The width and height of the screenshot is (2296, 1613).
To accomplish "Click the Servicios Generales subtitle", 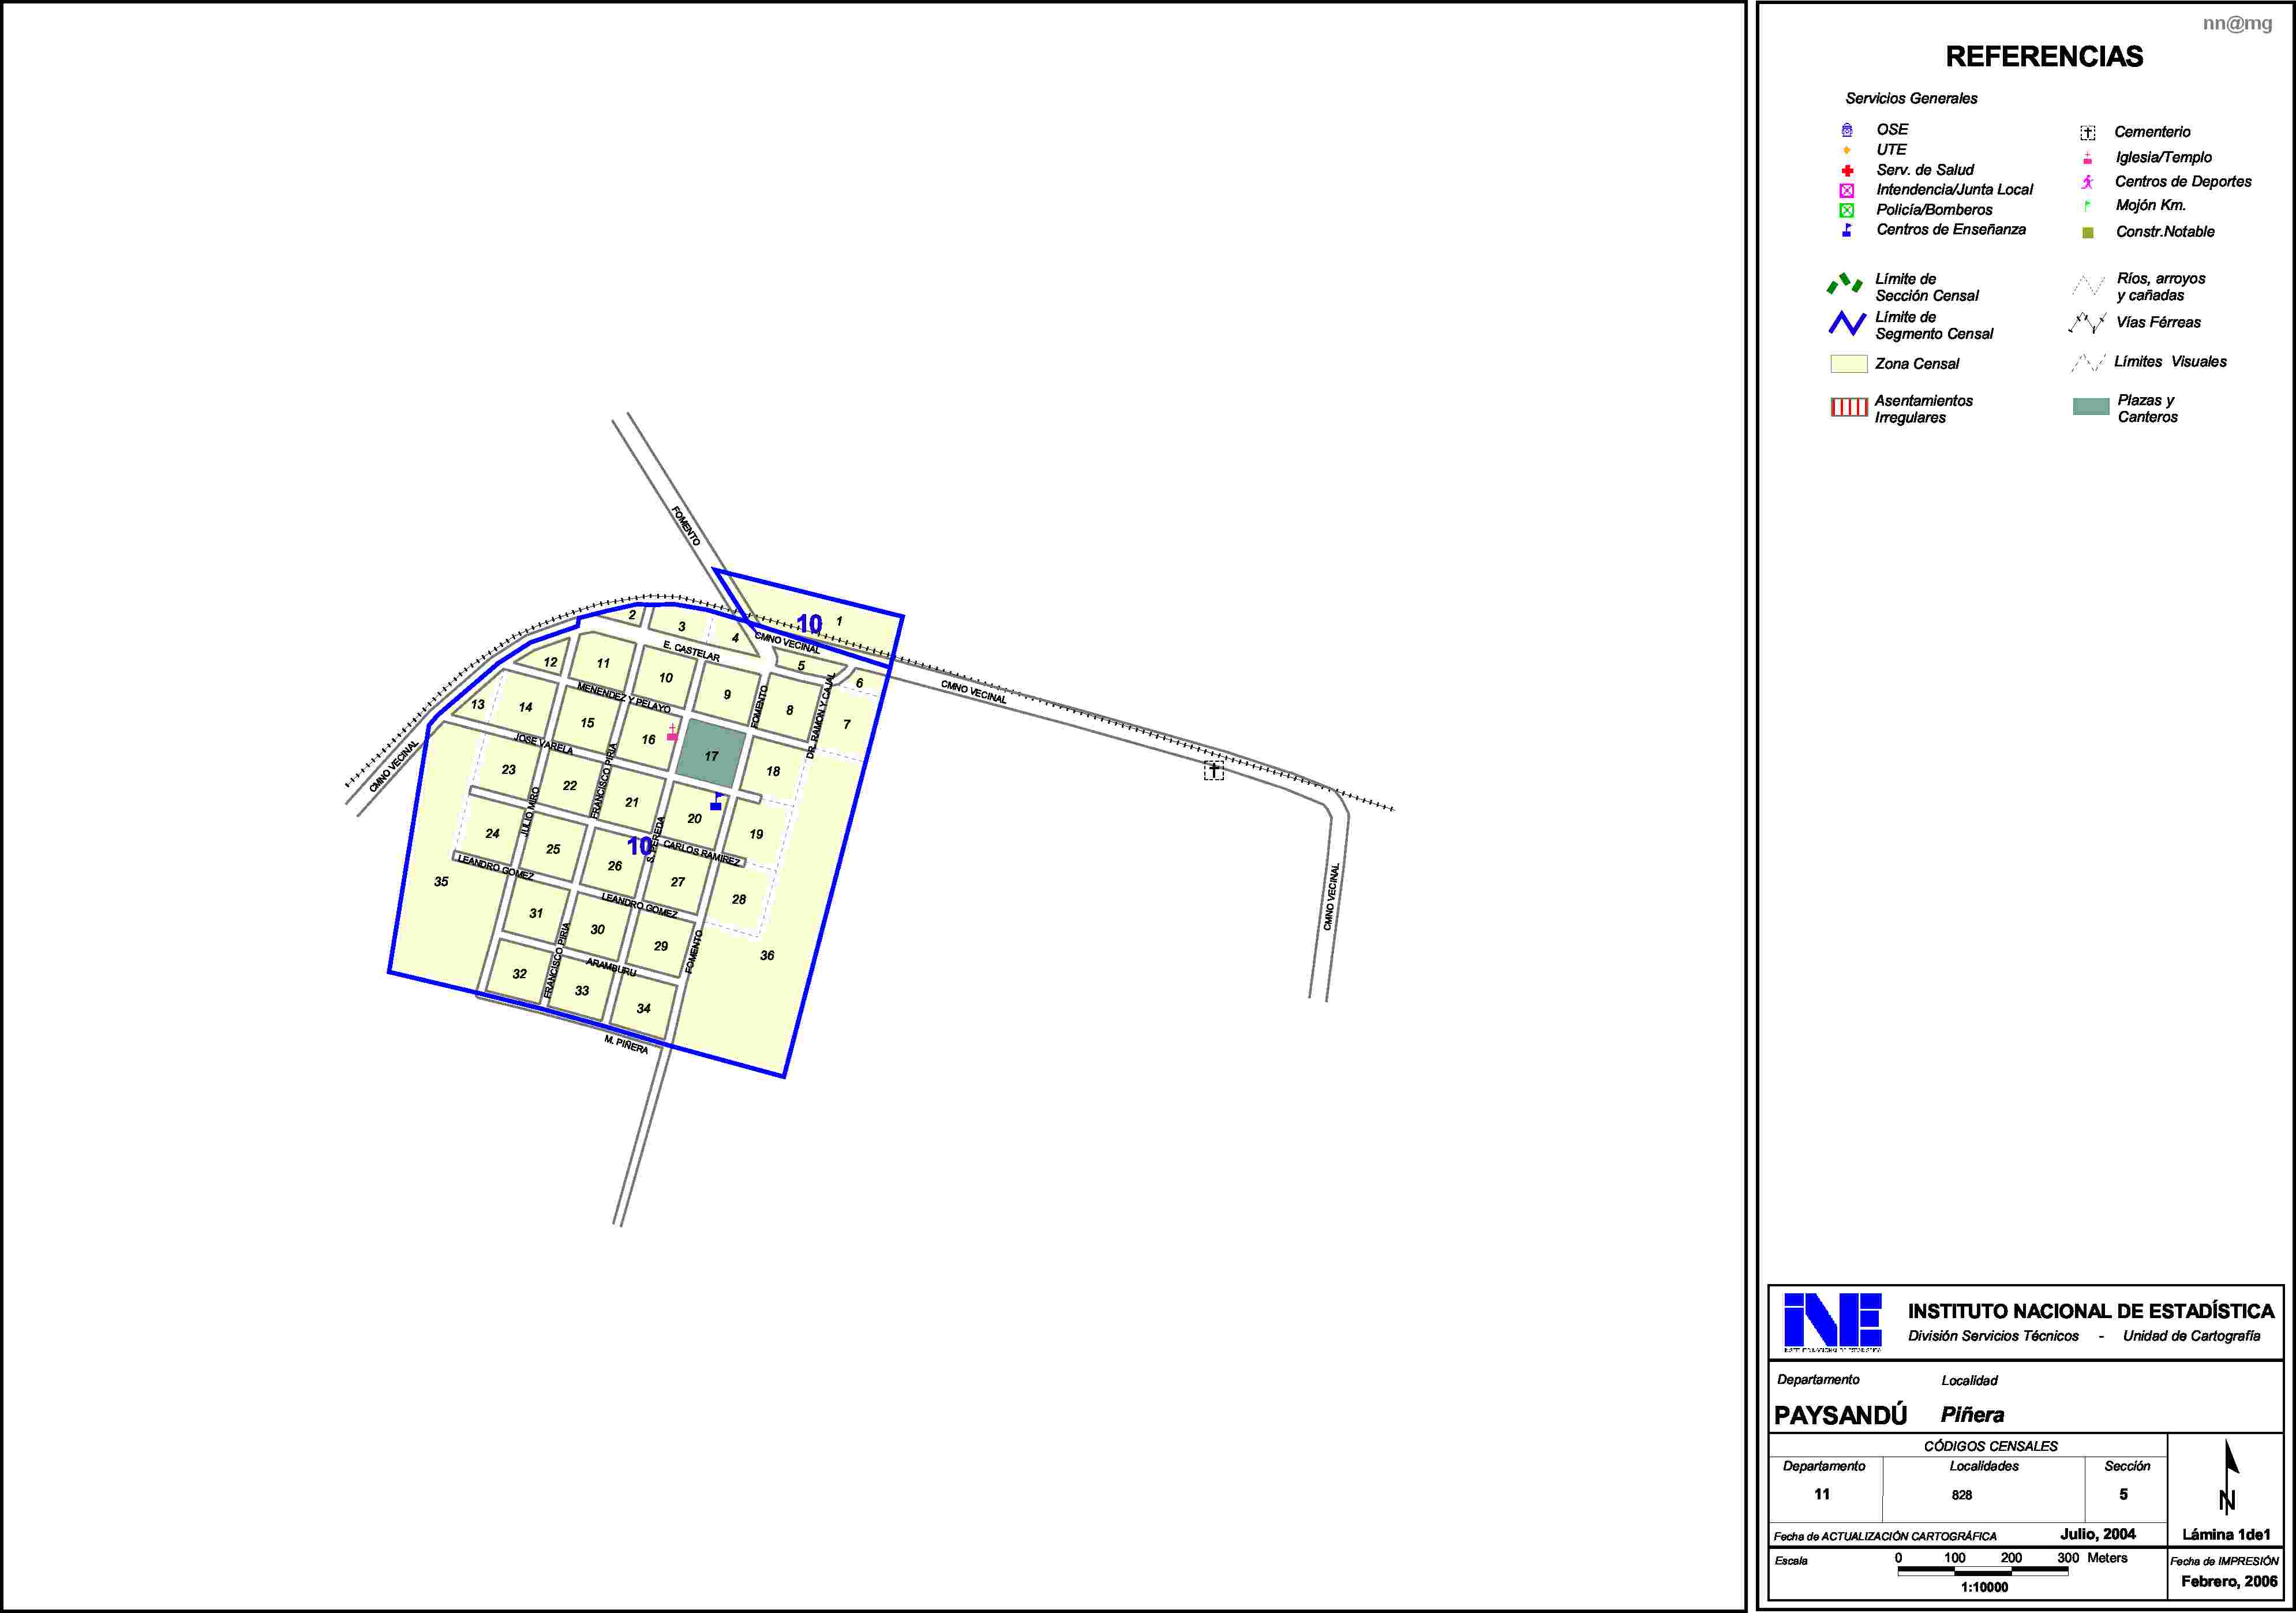I will (x=1911, y=98).
